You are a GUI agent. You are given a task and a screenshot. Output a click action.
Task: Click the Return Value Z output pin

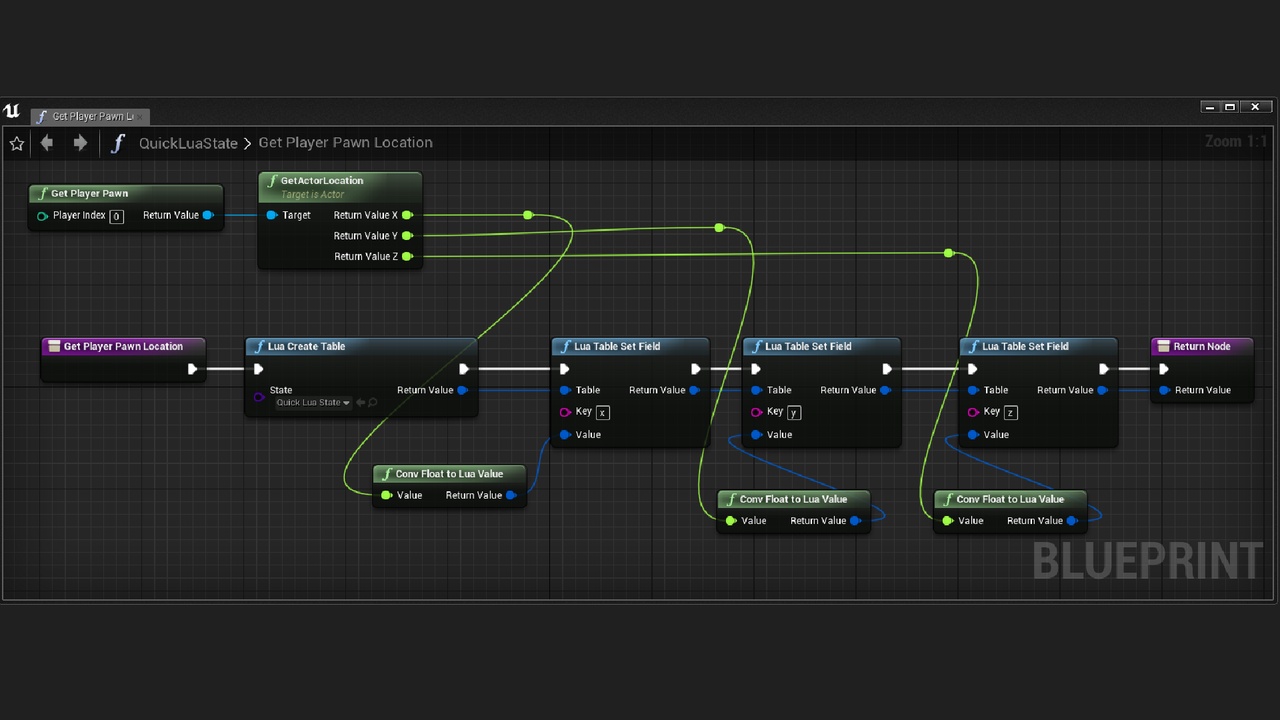click(x=407, y=257)
